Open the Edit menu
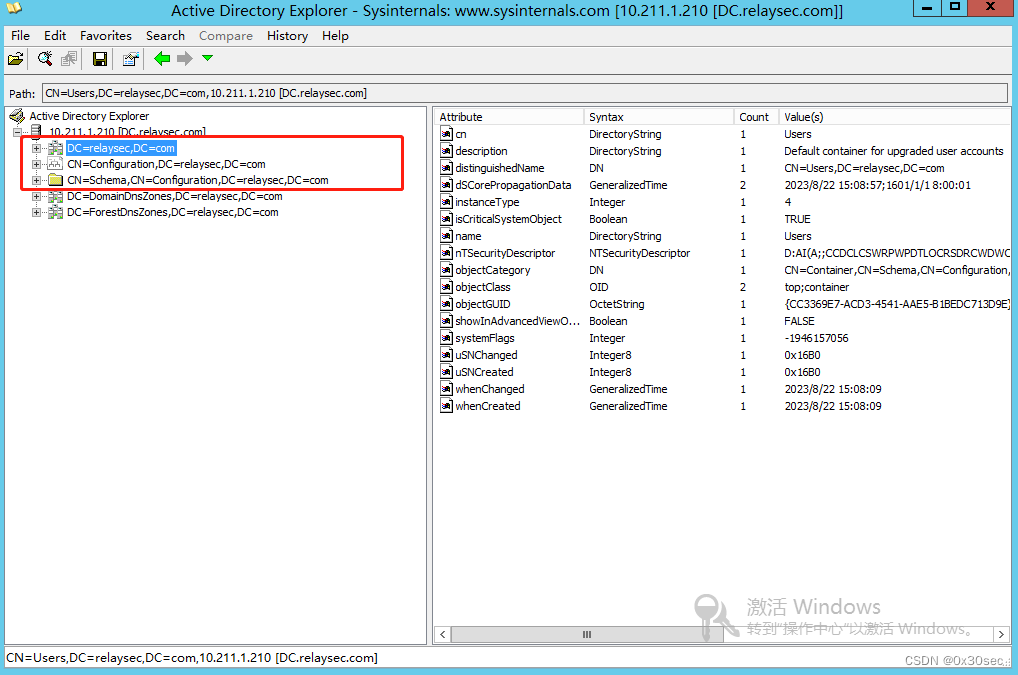1018x675 pixels. tap(55, 36)
